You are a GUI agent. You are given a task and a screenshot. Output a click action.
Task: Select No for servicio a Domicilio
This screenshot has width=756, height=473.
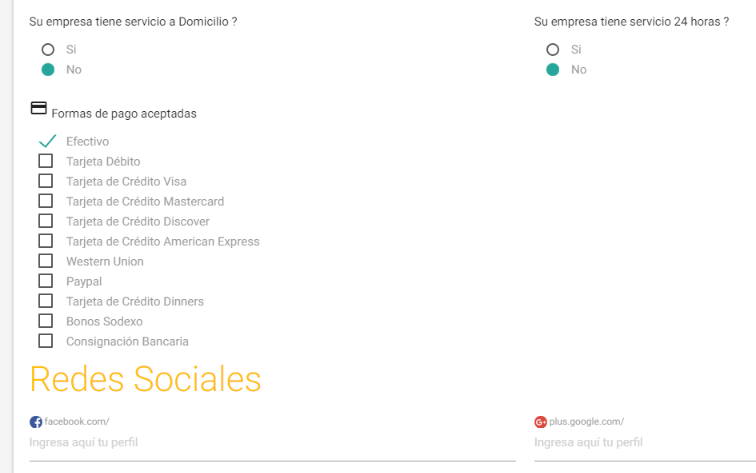(x=48, y=70)
